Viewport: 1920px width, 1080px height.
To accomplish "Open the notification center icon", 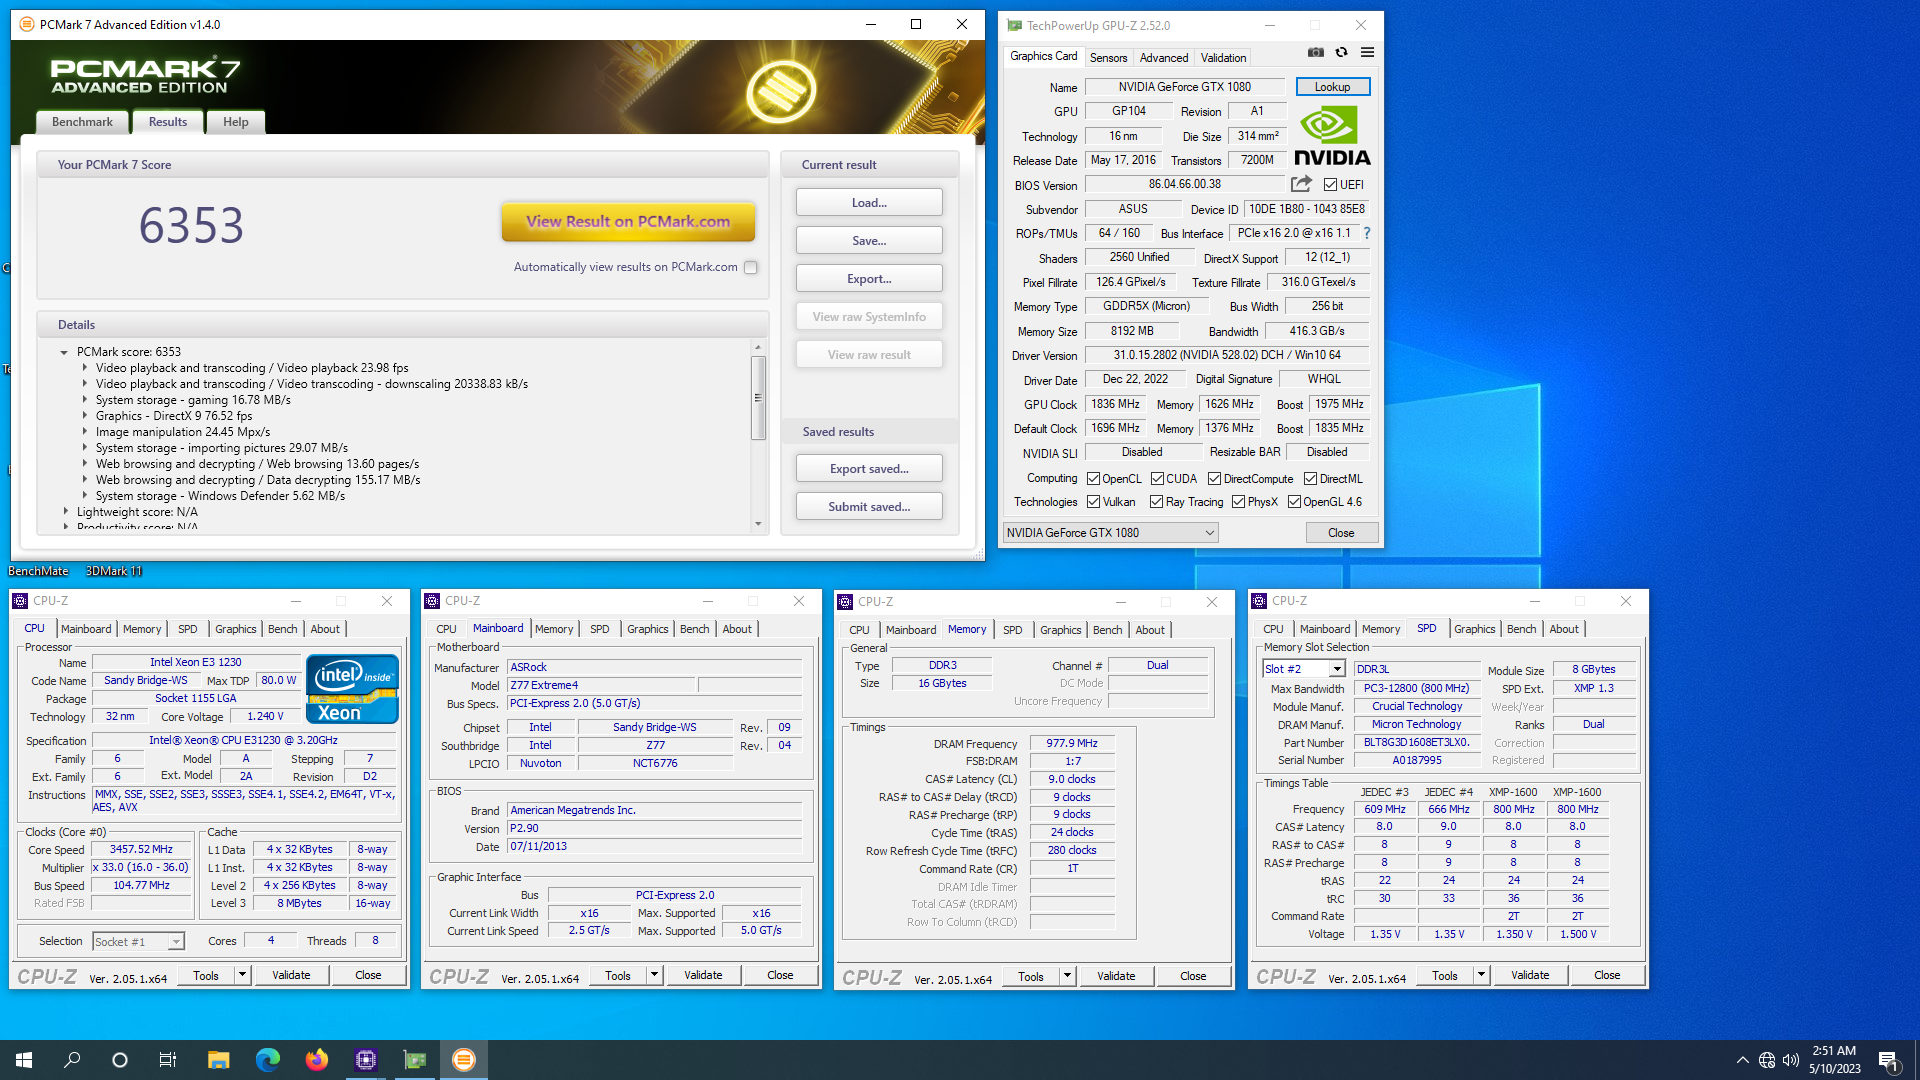I will pyautogui.click(x=1888, y=1060).
